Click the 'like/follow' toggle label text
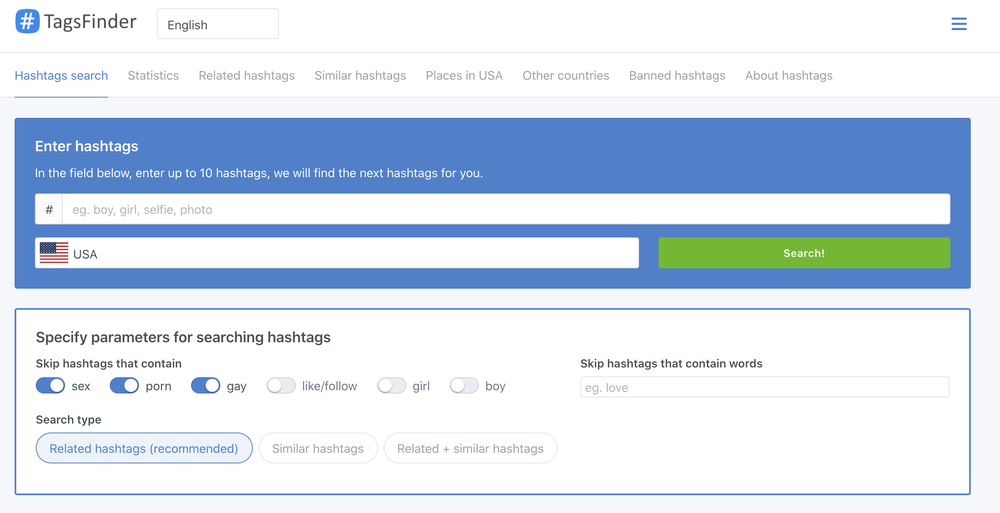The height and width of the screenshot is (513, 1000). click(x=330, y=386)
